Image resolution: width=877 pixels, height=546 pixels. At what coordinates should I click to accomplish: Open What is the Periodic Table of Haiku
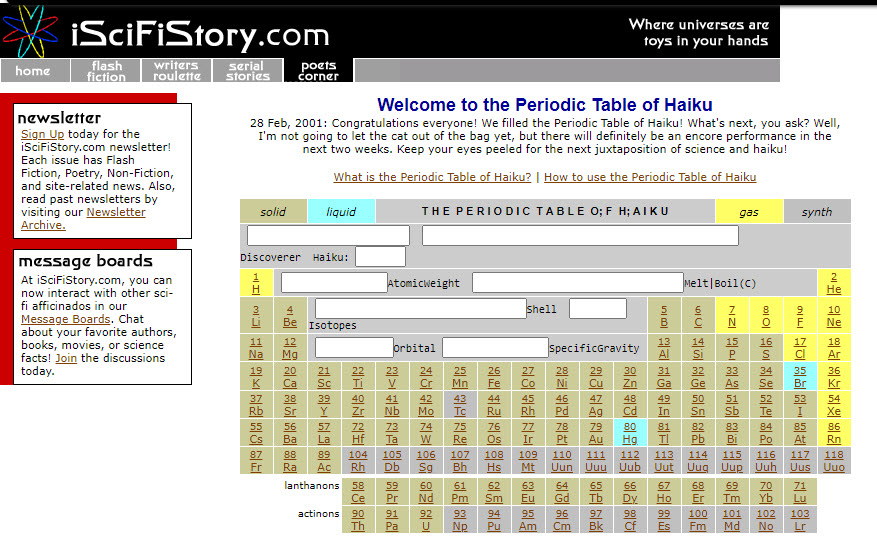coord(432,177)
